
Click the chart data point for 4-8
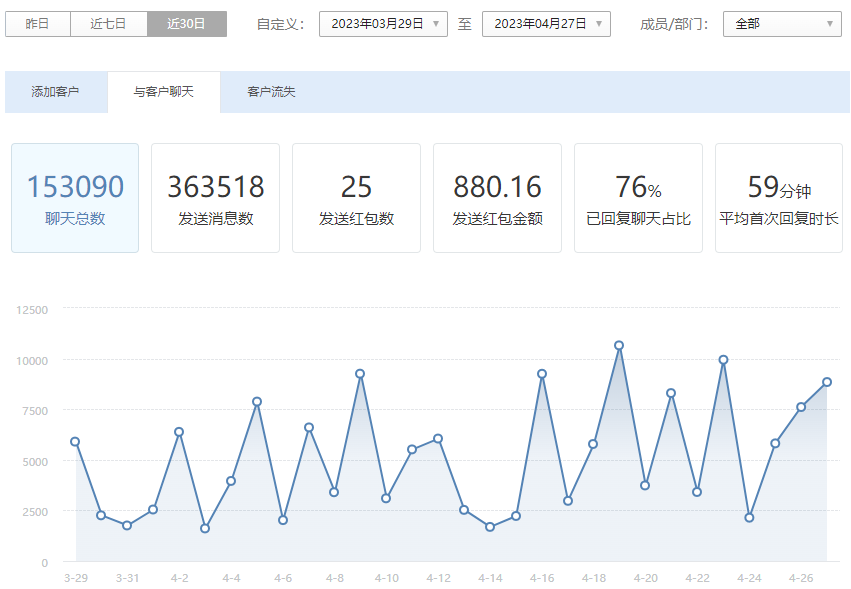(x=334, y=492)
